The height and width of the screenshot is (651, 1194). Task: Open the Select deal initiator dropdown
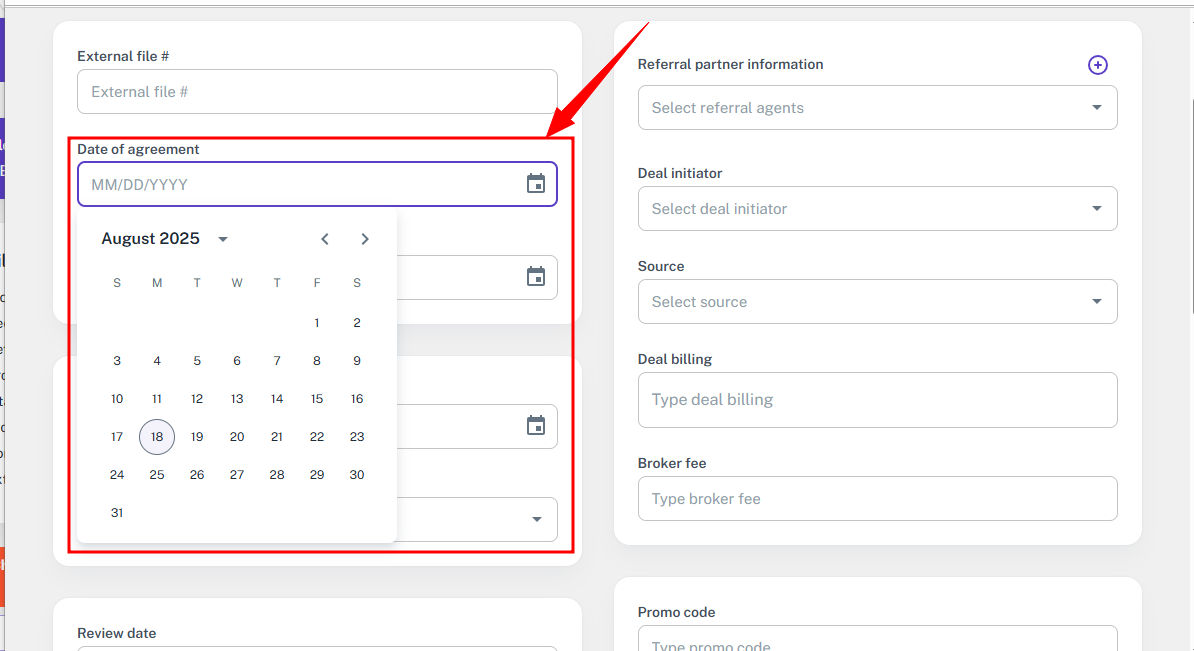click(x=877, y=209)
